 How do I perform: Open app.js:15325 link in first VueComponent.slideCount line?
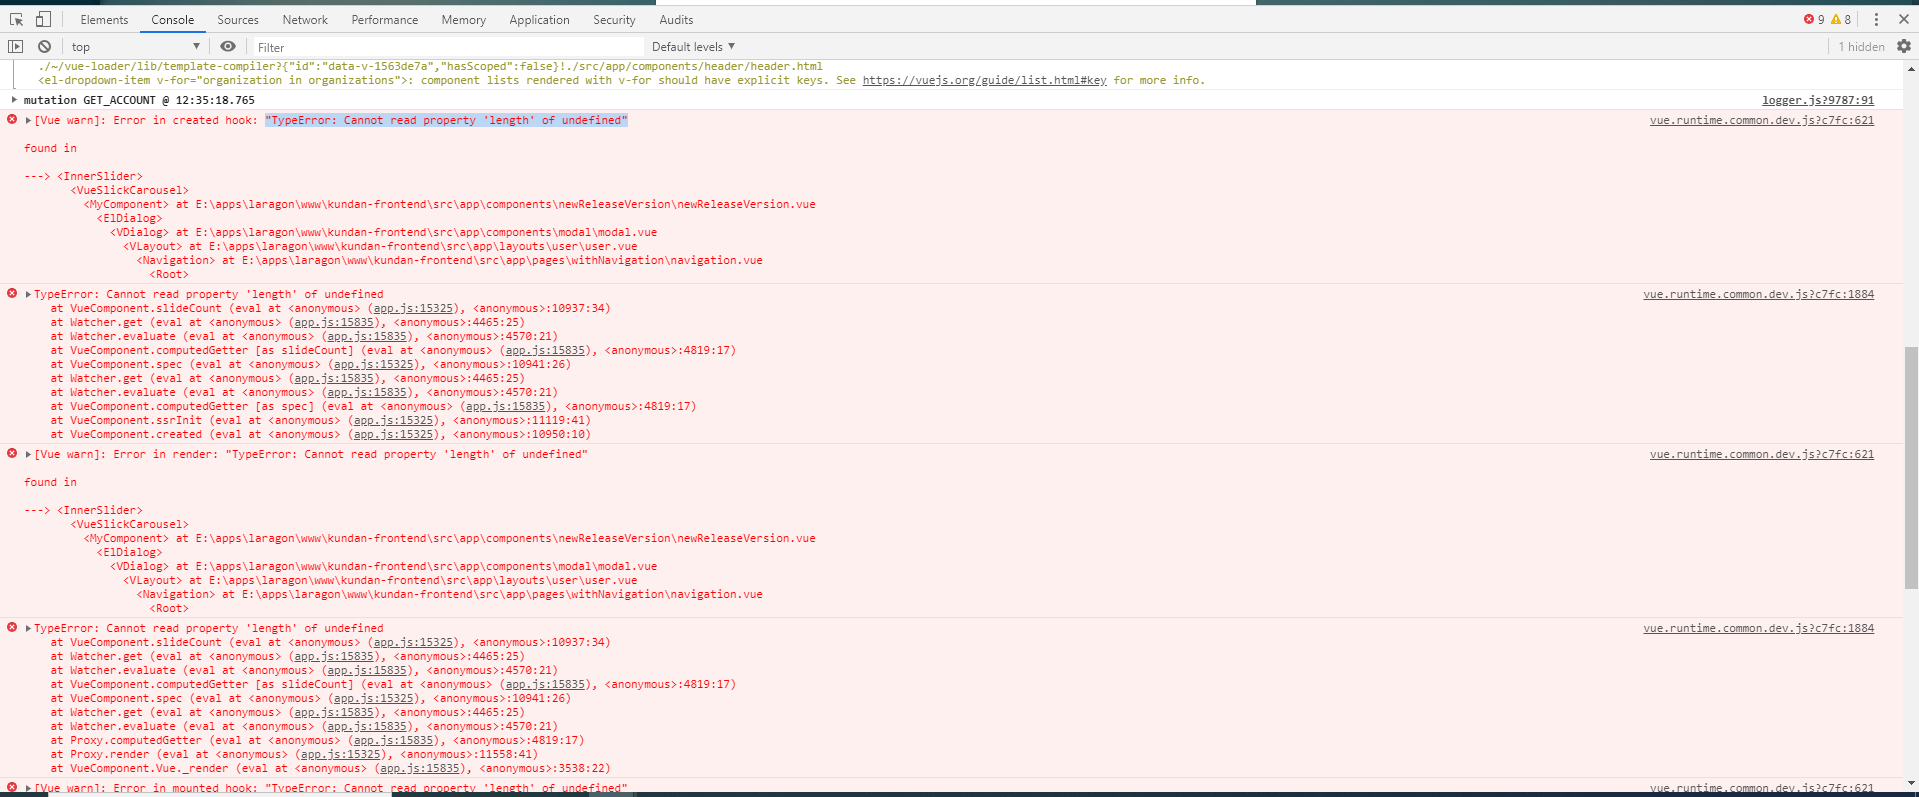click(x=413, y=308)
